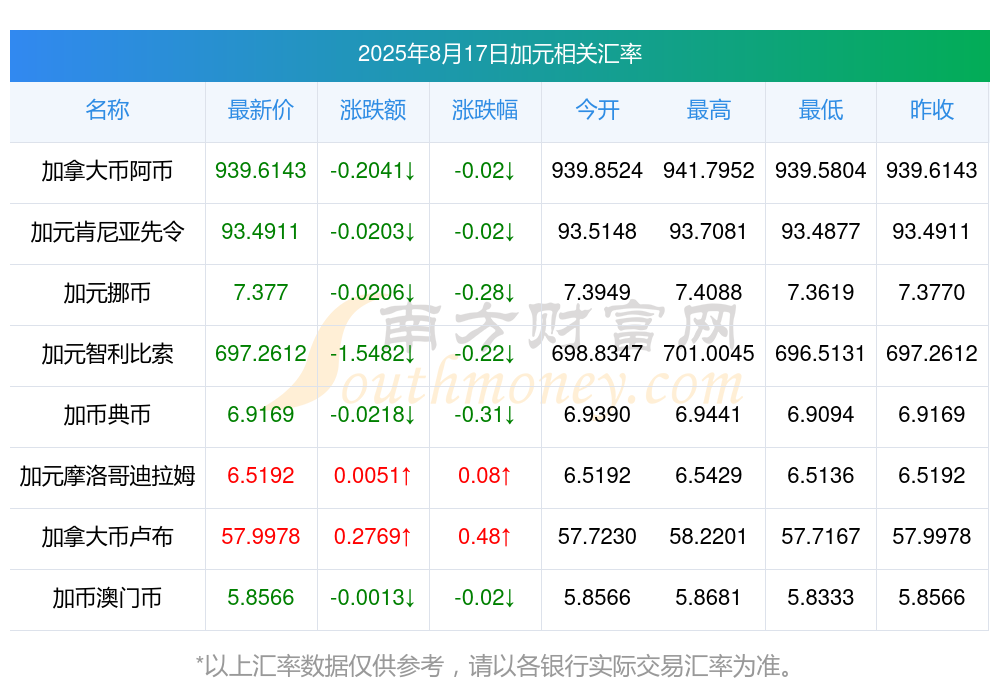
Task: Click the row name 加币澳门币
Action: [107, 598]
